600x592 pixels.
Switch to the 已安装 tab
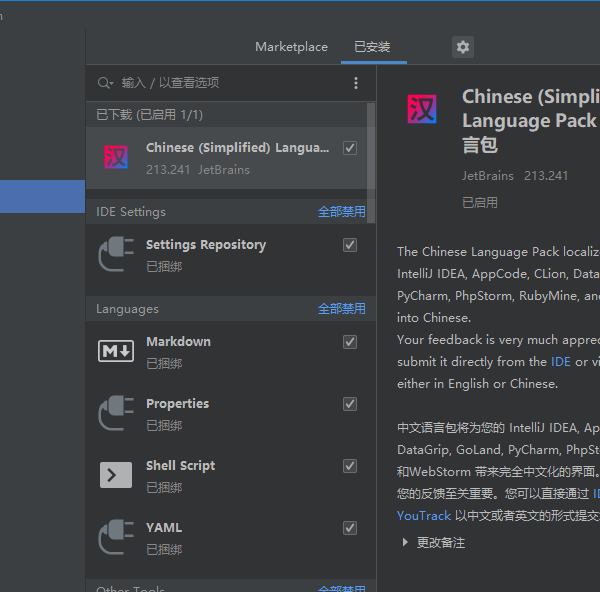coord(372,47)
